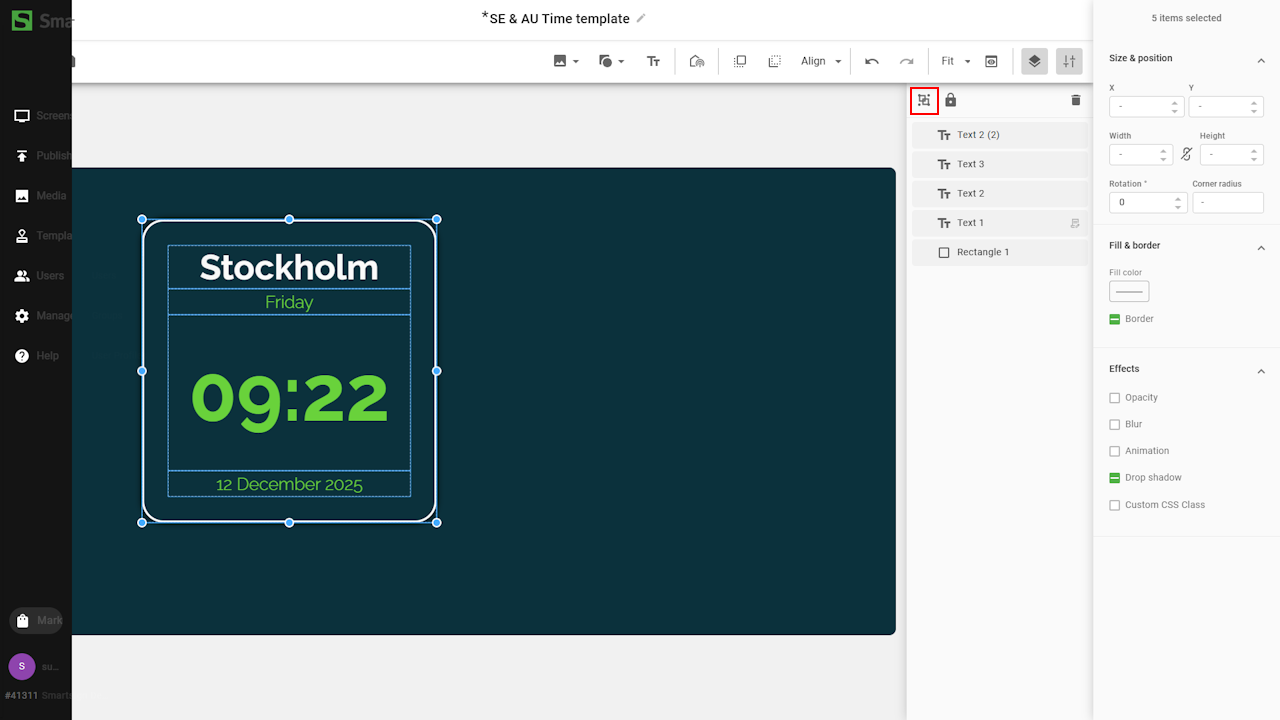
Task: Open the Fit zoom dropdown
Action: pos(955,61)
